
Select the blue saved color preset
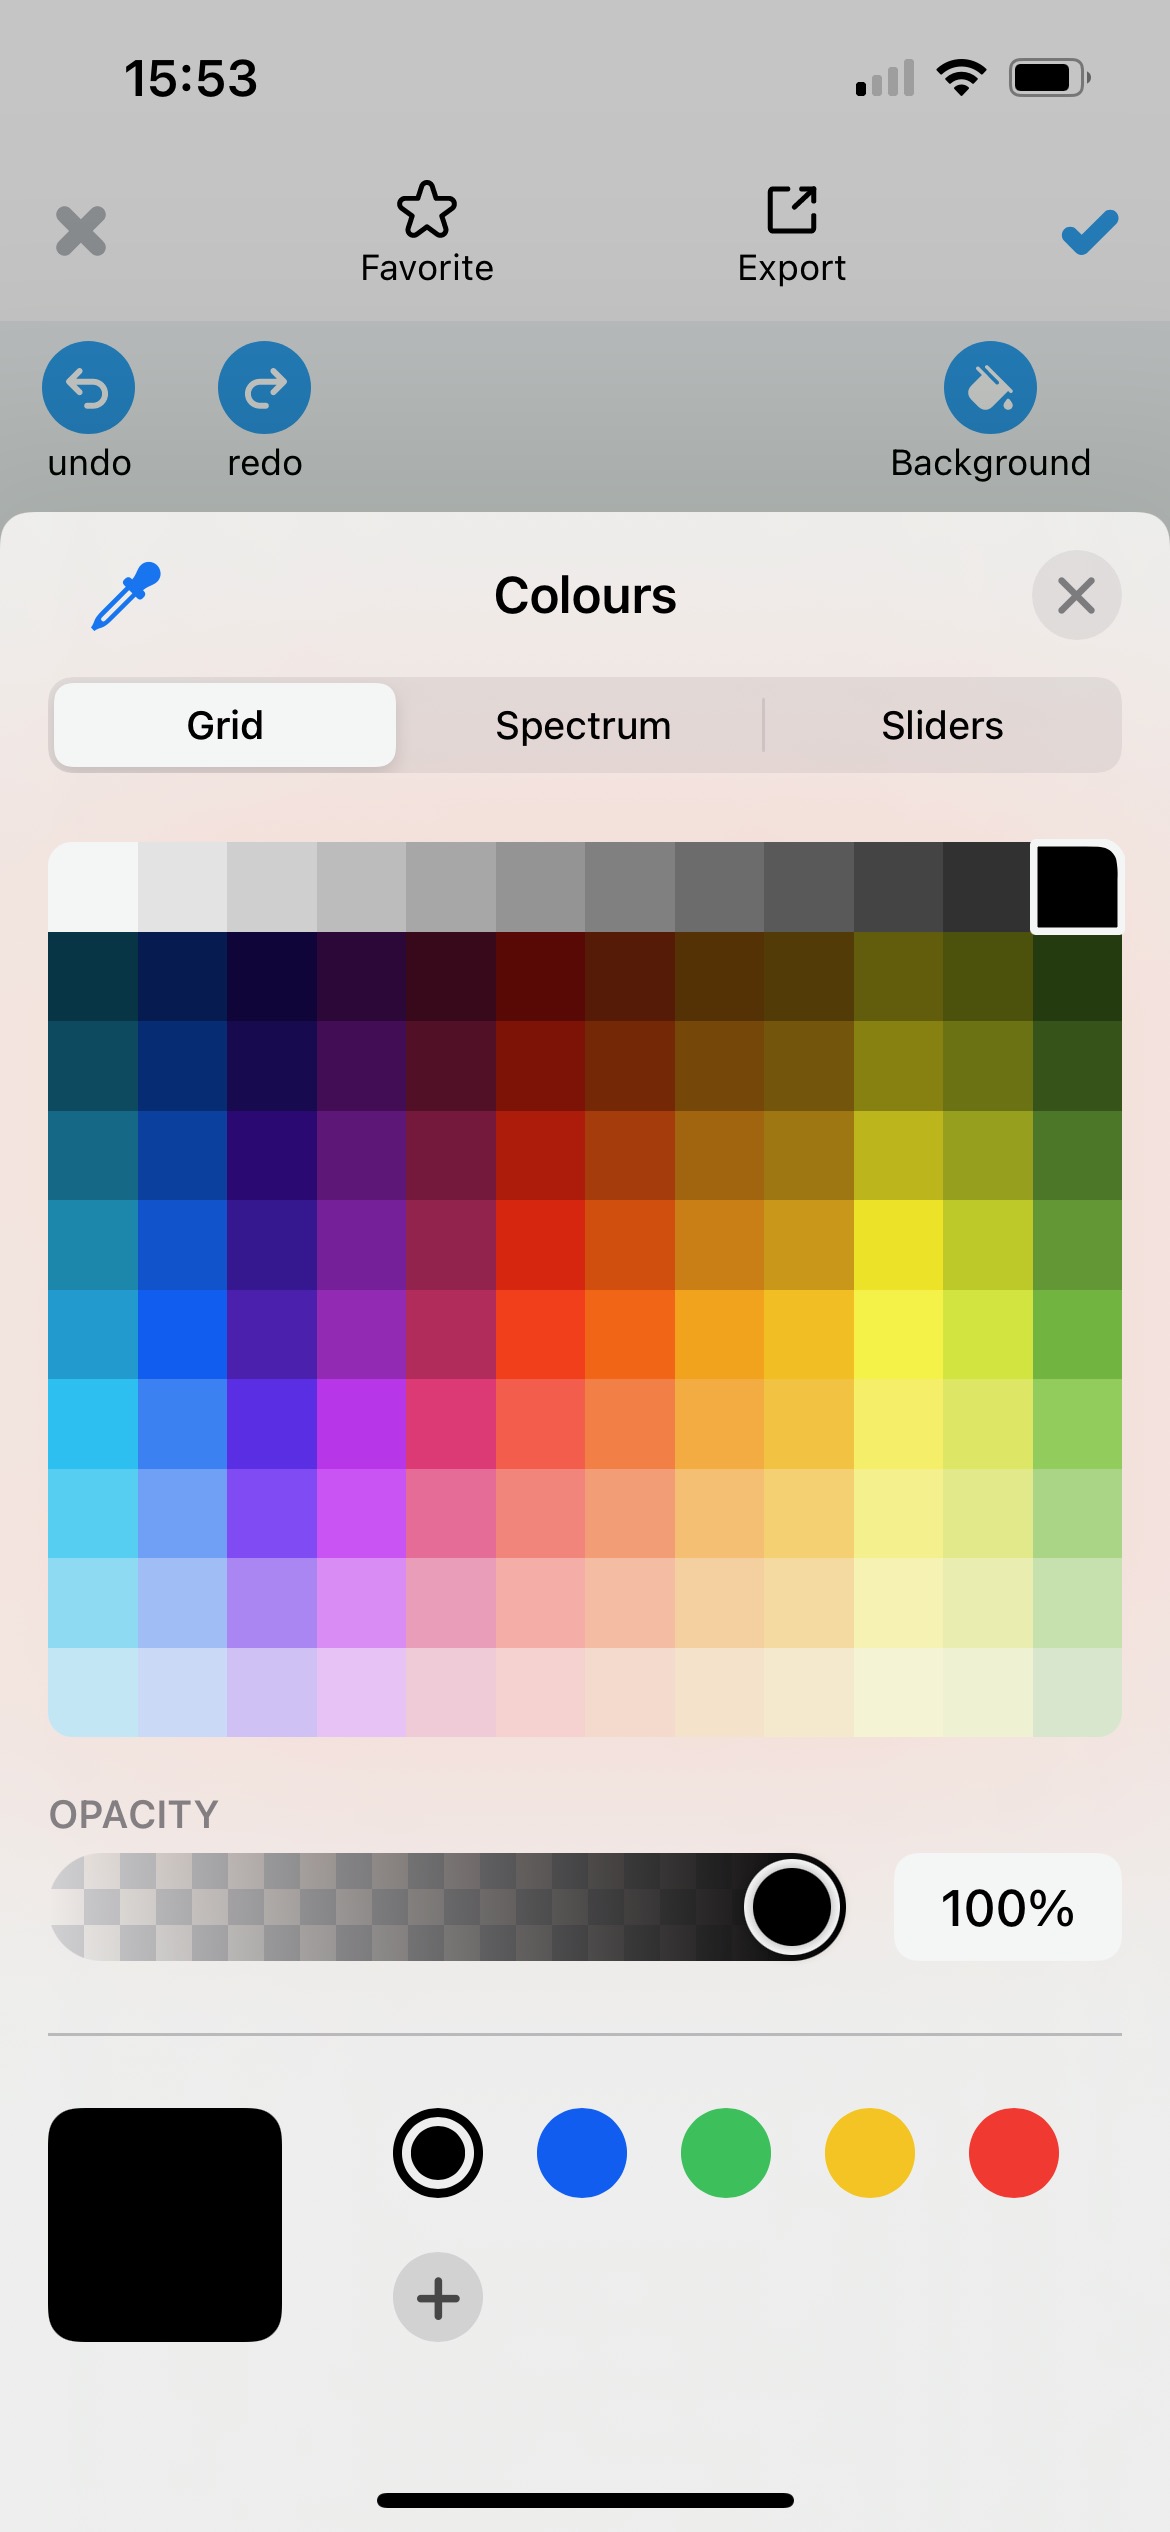582,2152
